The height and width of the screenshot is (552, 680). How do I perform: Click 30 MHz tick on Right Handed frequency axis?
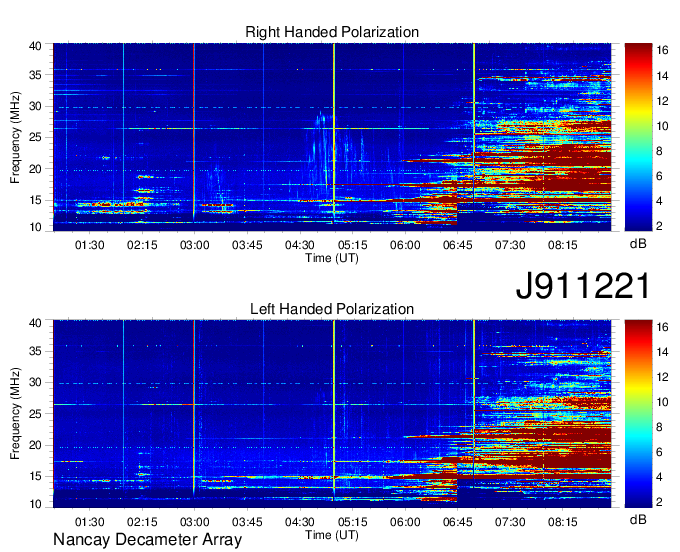pyautogui.click(x=35, y=106)
